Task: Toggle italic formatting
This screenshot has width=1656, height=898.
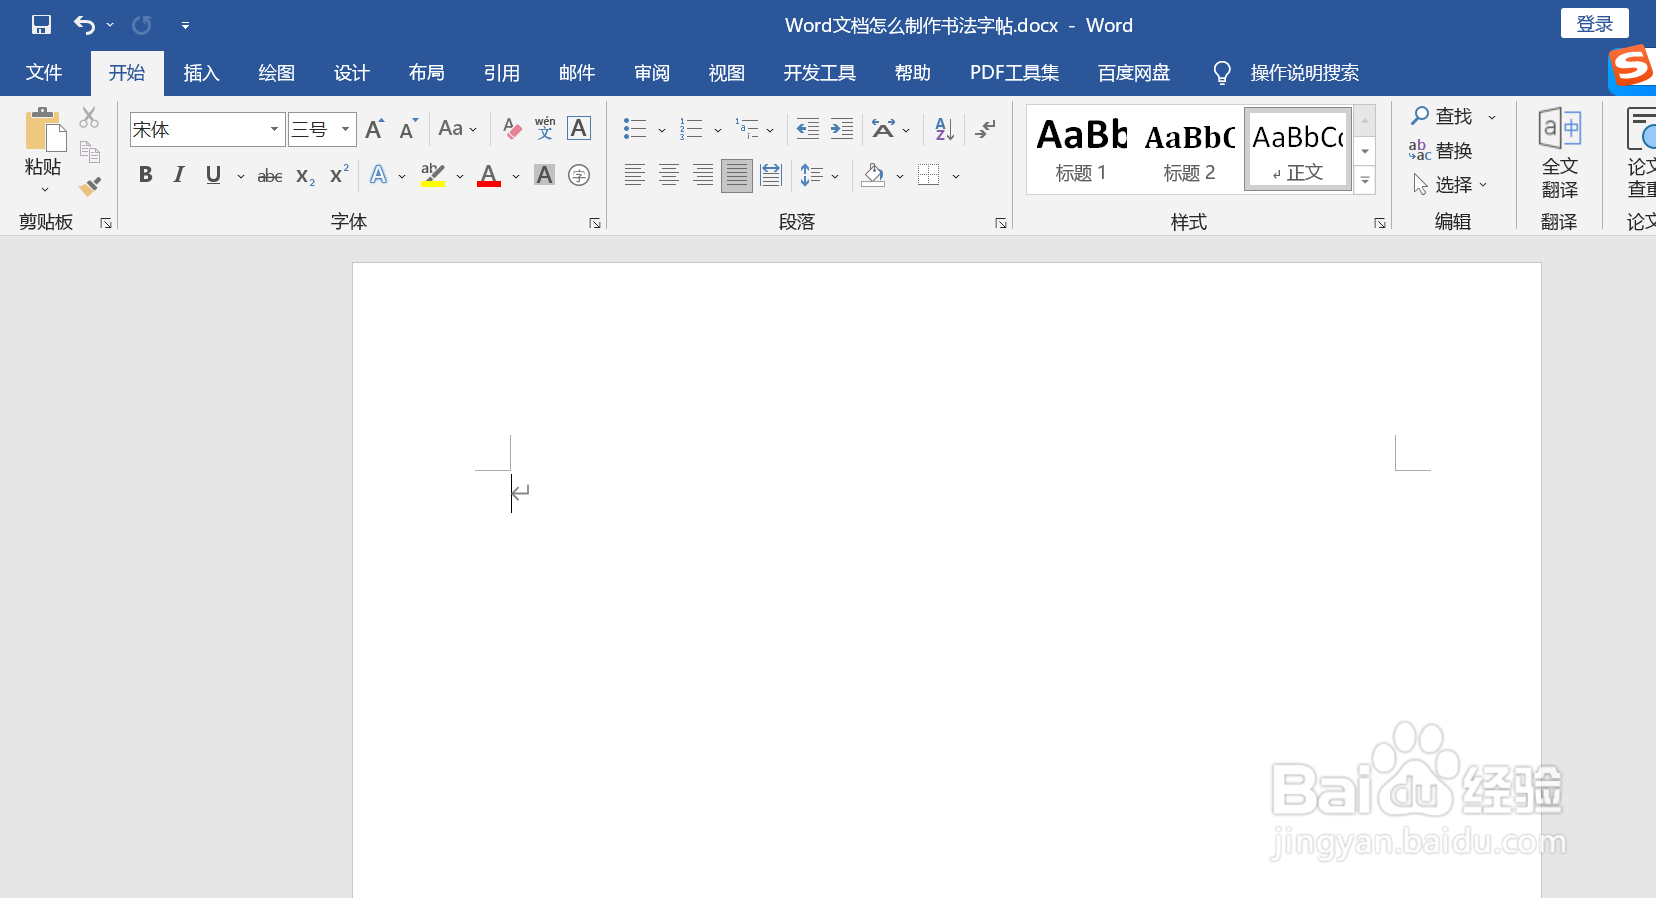Action: (179, 175)
